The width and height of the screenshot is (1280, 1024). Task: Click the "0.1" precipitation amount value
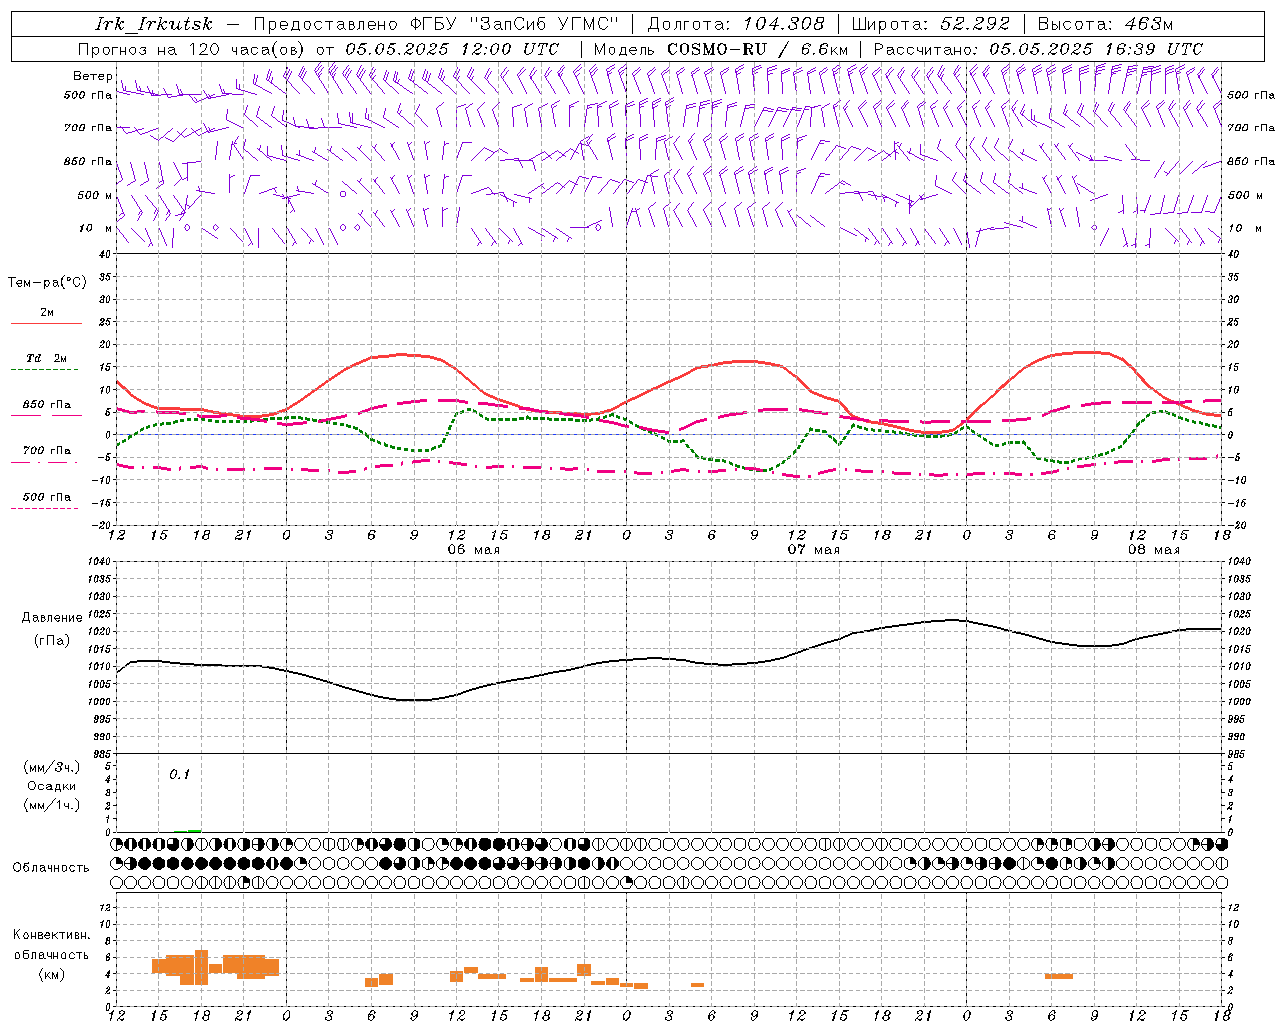pos(179,774)
